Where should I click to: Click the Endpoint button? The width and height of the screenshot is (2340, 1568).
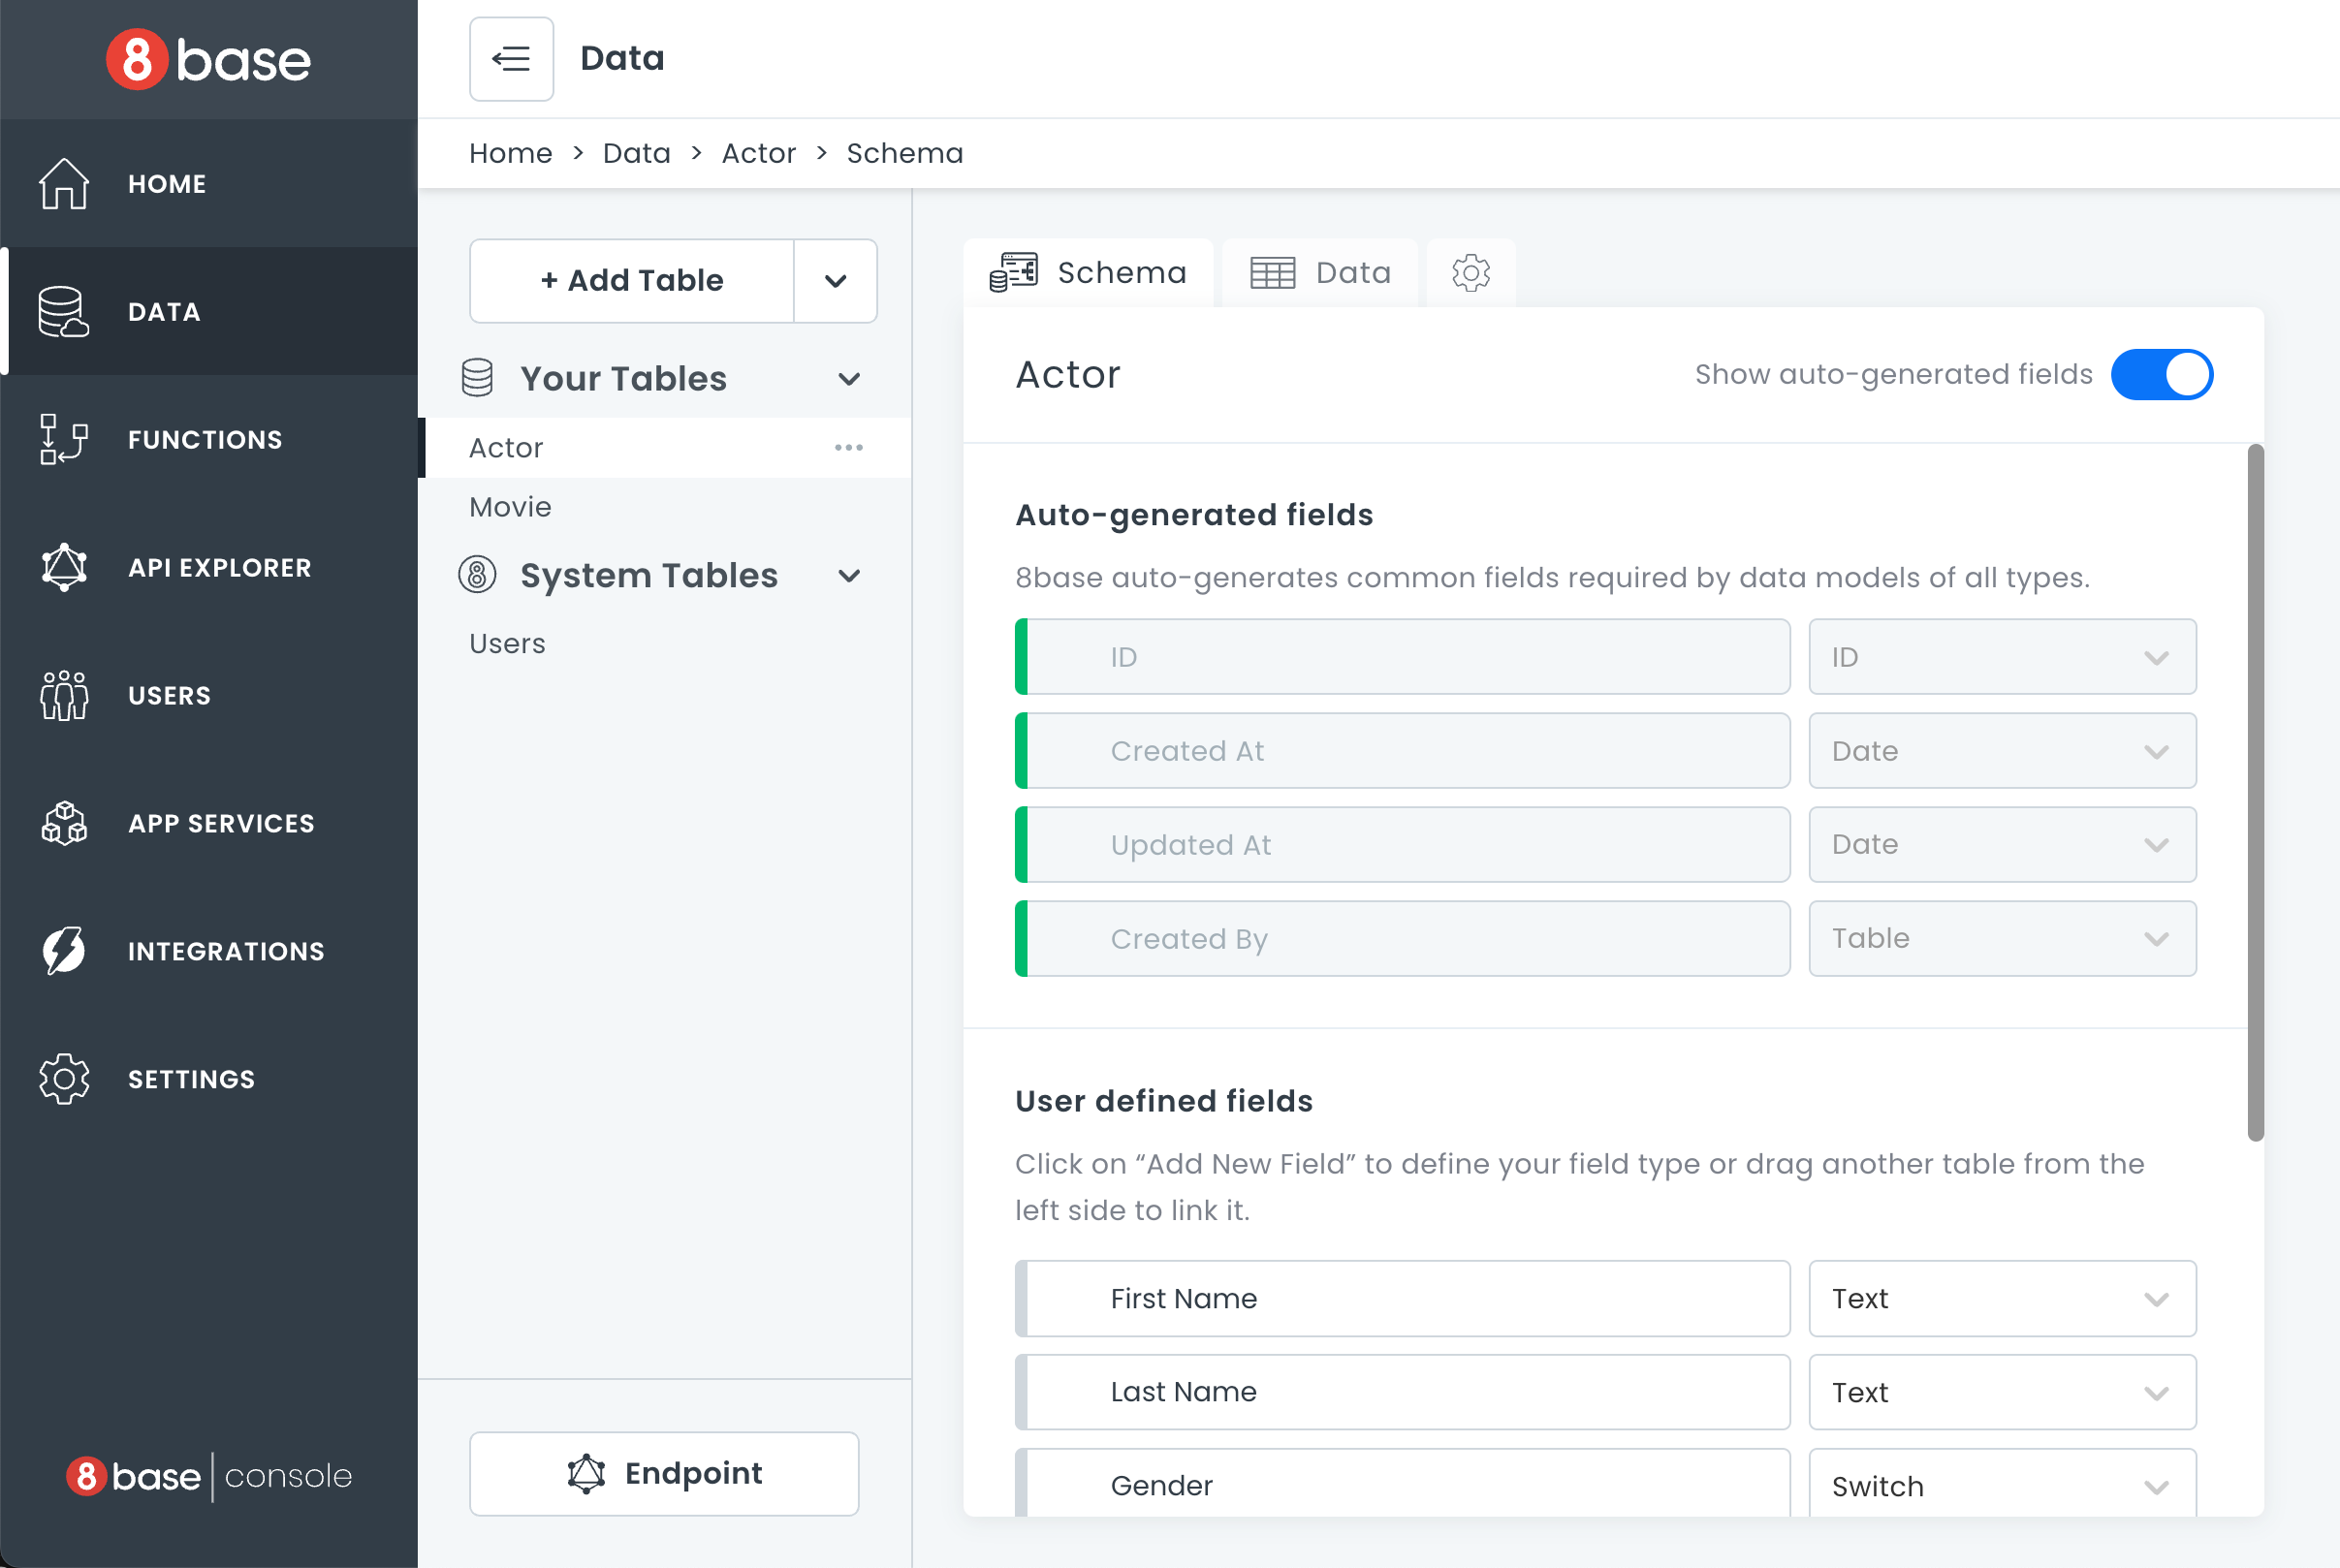click(x=664, y=1473)
